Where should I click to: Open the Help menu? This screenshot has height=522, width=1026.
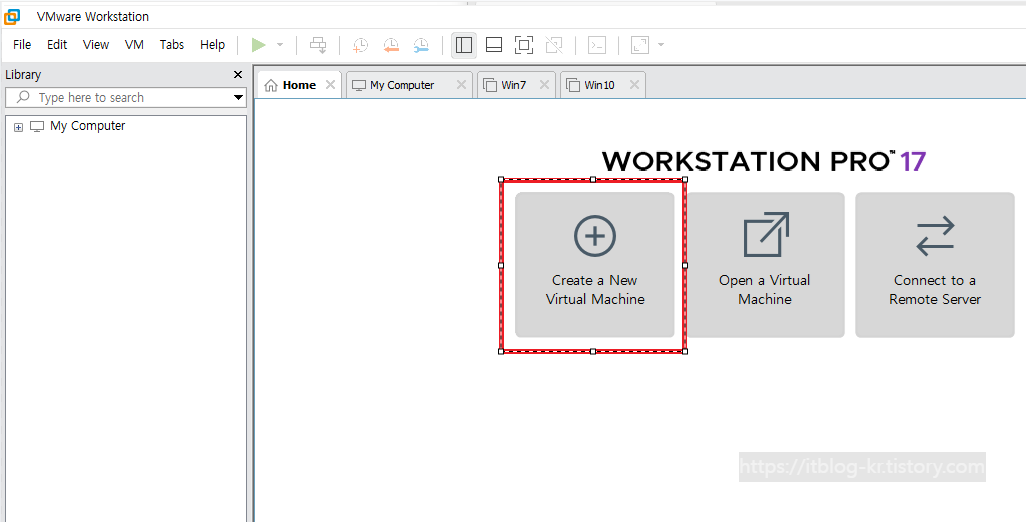coord(213,44)
